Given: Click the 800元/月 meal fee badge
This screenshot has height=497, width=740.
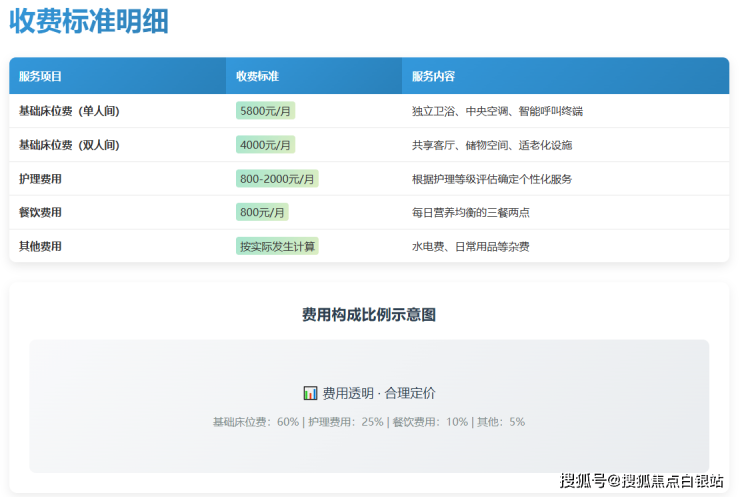Looking at the screenshot, I should pyautogui.click(x=262, y=212).
